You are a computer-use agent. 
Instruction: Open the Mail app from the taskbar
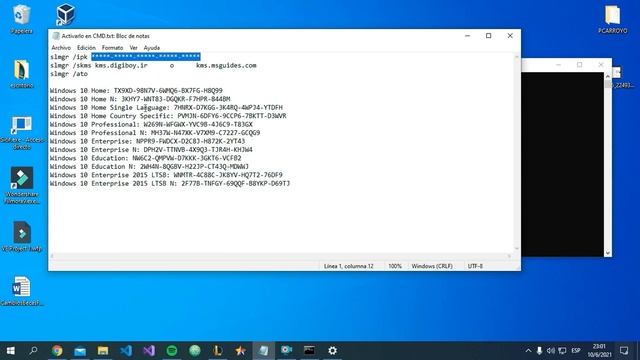(80, 351)
